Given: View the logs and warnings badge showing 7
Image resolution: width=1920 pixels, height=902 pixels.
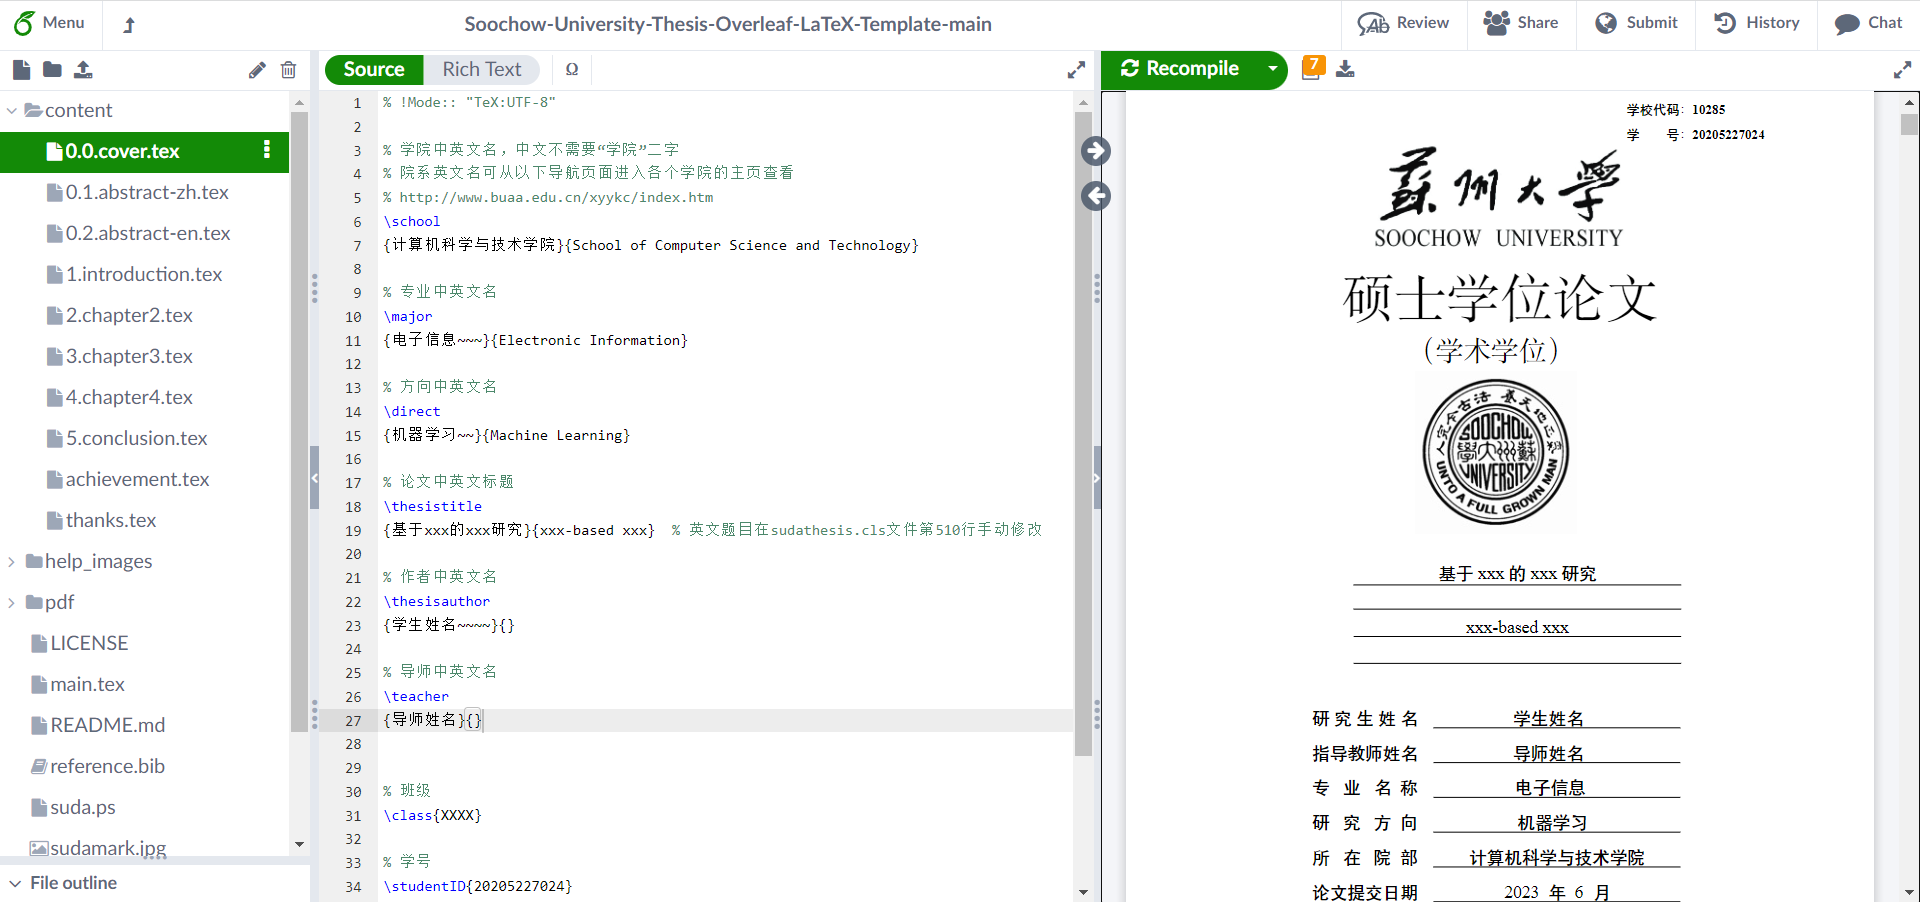Looking at the screenshot, I should (1313, 67).
